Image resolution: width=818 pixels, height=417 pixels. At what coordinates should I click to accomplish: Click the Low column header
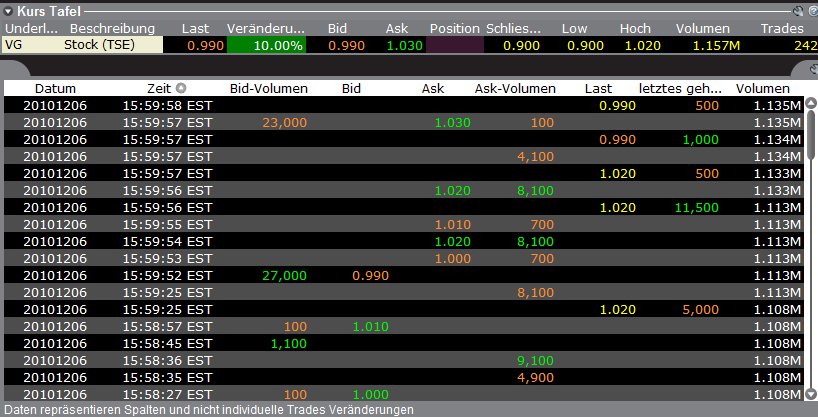(574, 29)
